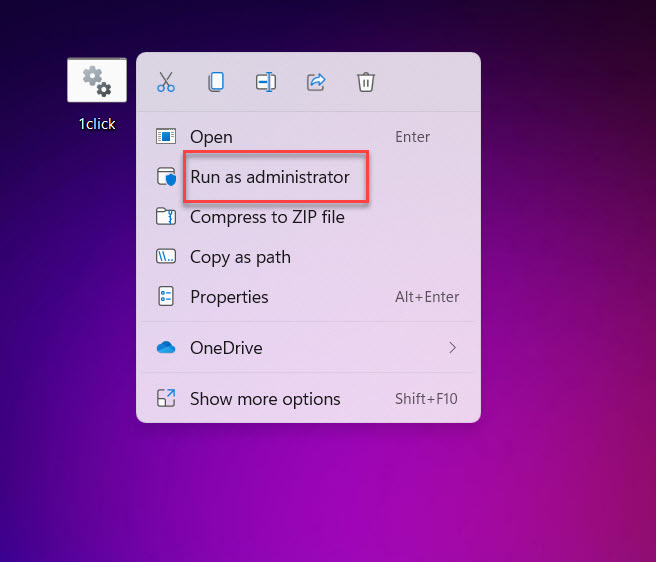Click the Rename icon in context menu
656x562 pixels.
(266, 82)
